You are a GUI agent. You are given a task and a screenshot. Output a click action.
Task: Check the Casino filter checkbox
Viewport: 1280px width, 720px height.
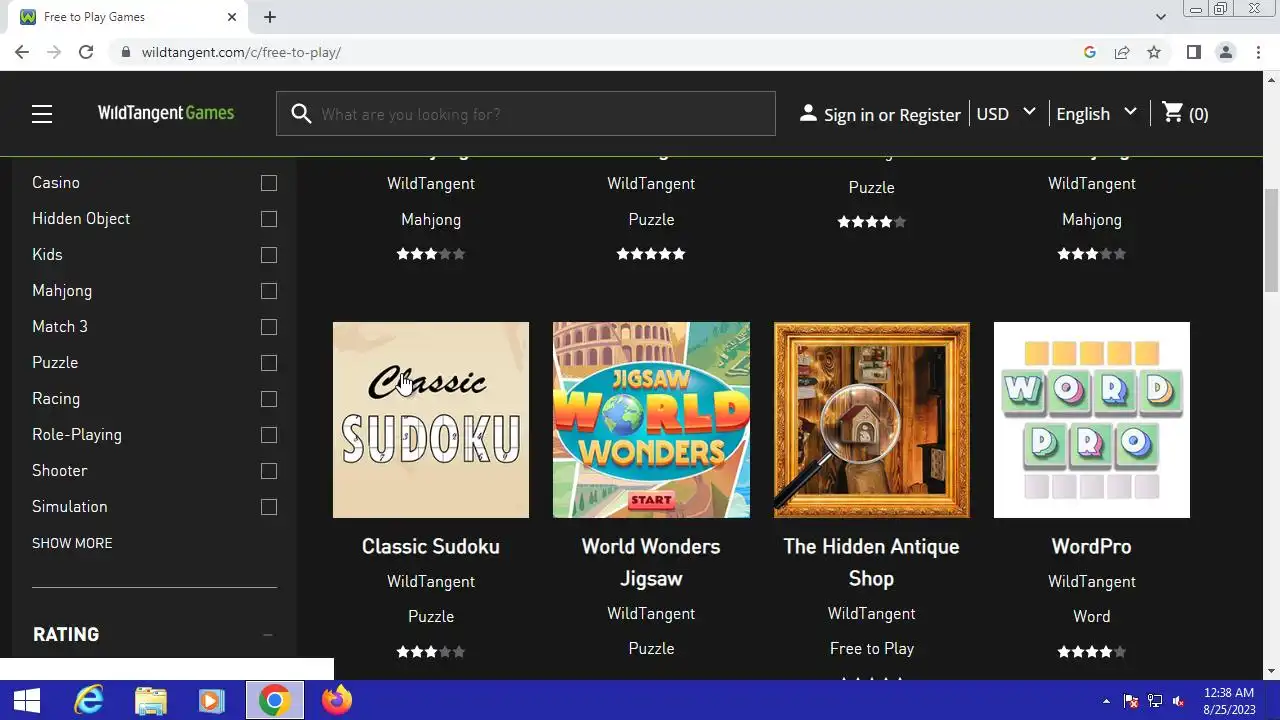269,183
